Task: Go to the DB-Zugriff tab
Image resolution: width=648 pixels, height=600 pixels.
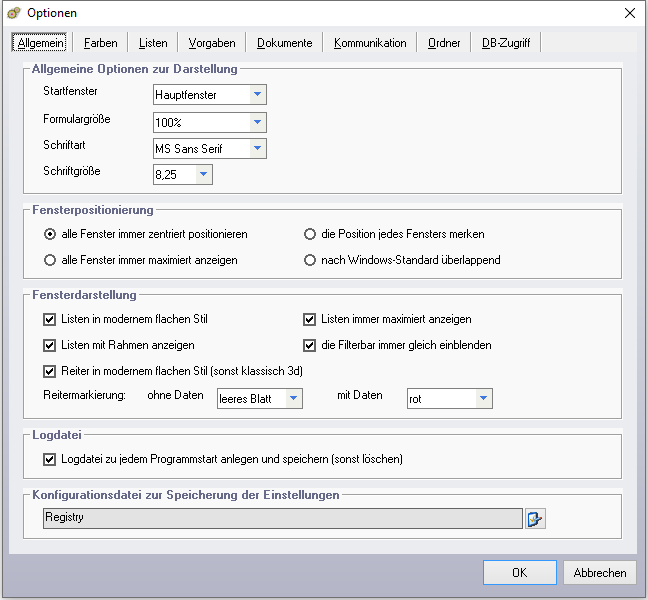Action: (506, 43)
